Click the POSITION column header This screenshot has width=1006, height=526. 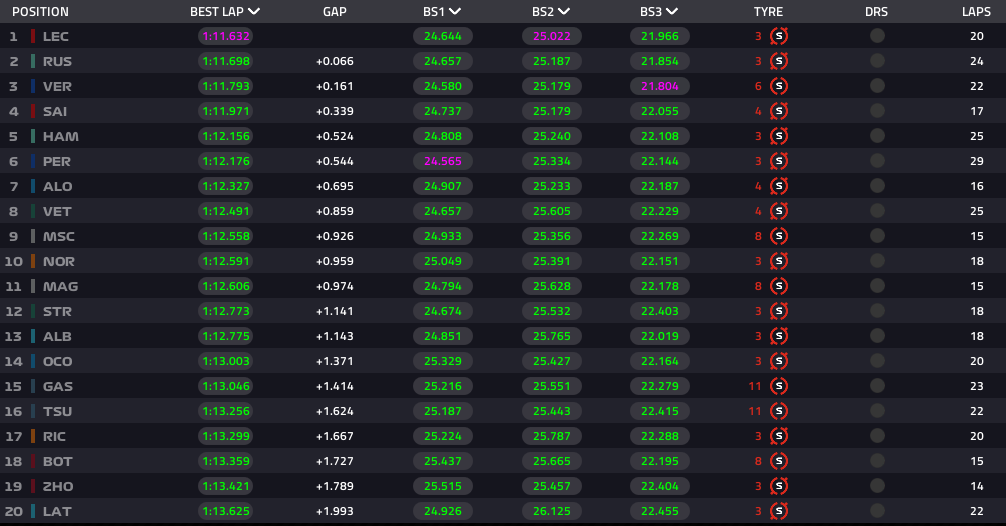[x=40, y=12]
